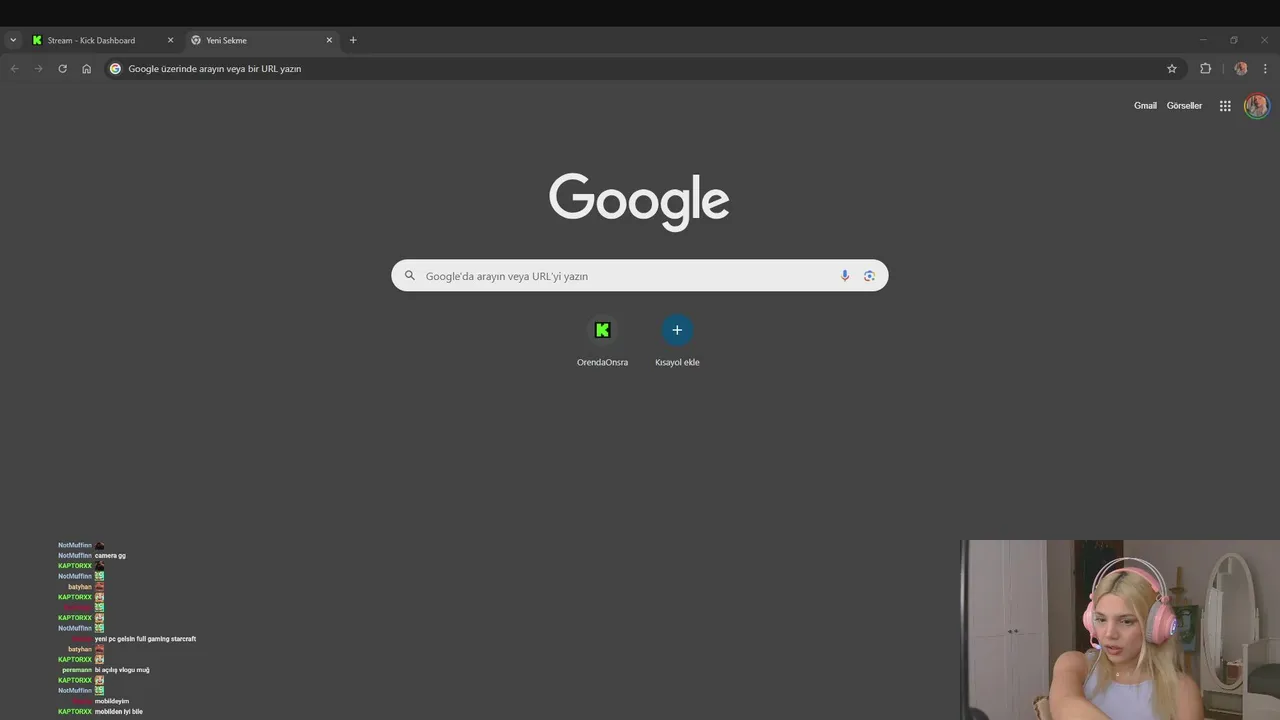Screen dimensions: 1280x720
Task: Start voice search with microphone icon
Action: coord(845,276)
